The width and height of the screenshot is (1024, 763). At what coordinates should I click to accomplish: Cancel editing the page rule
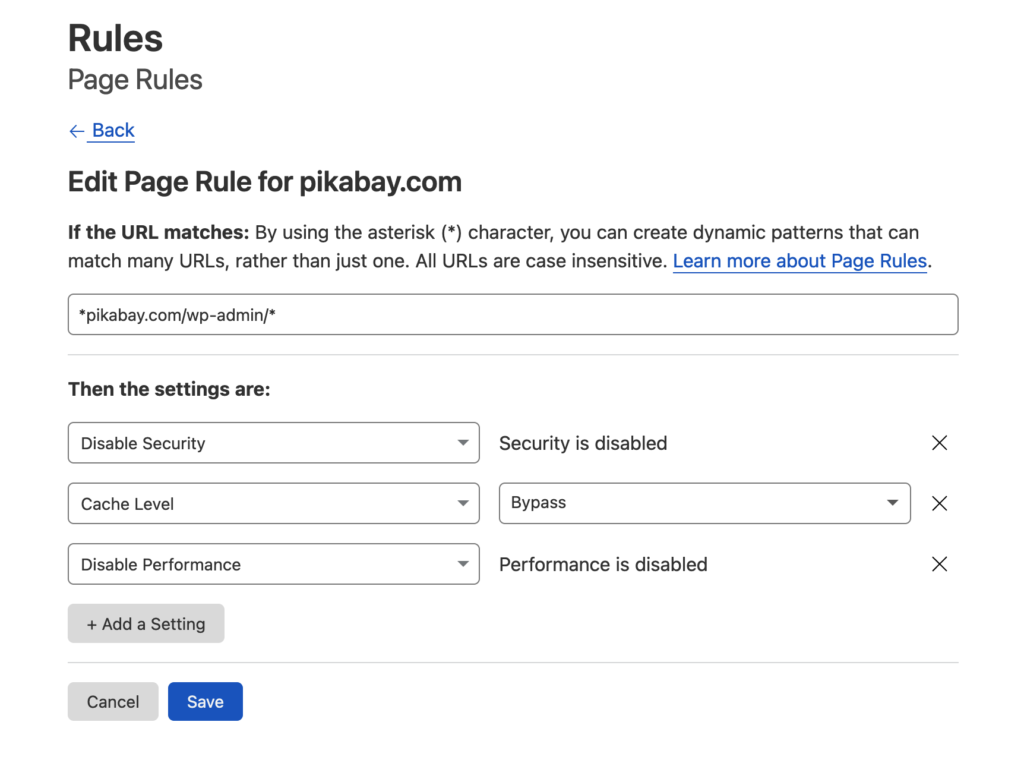click(x=113, y=702)
